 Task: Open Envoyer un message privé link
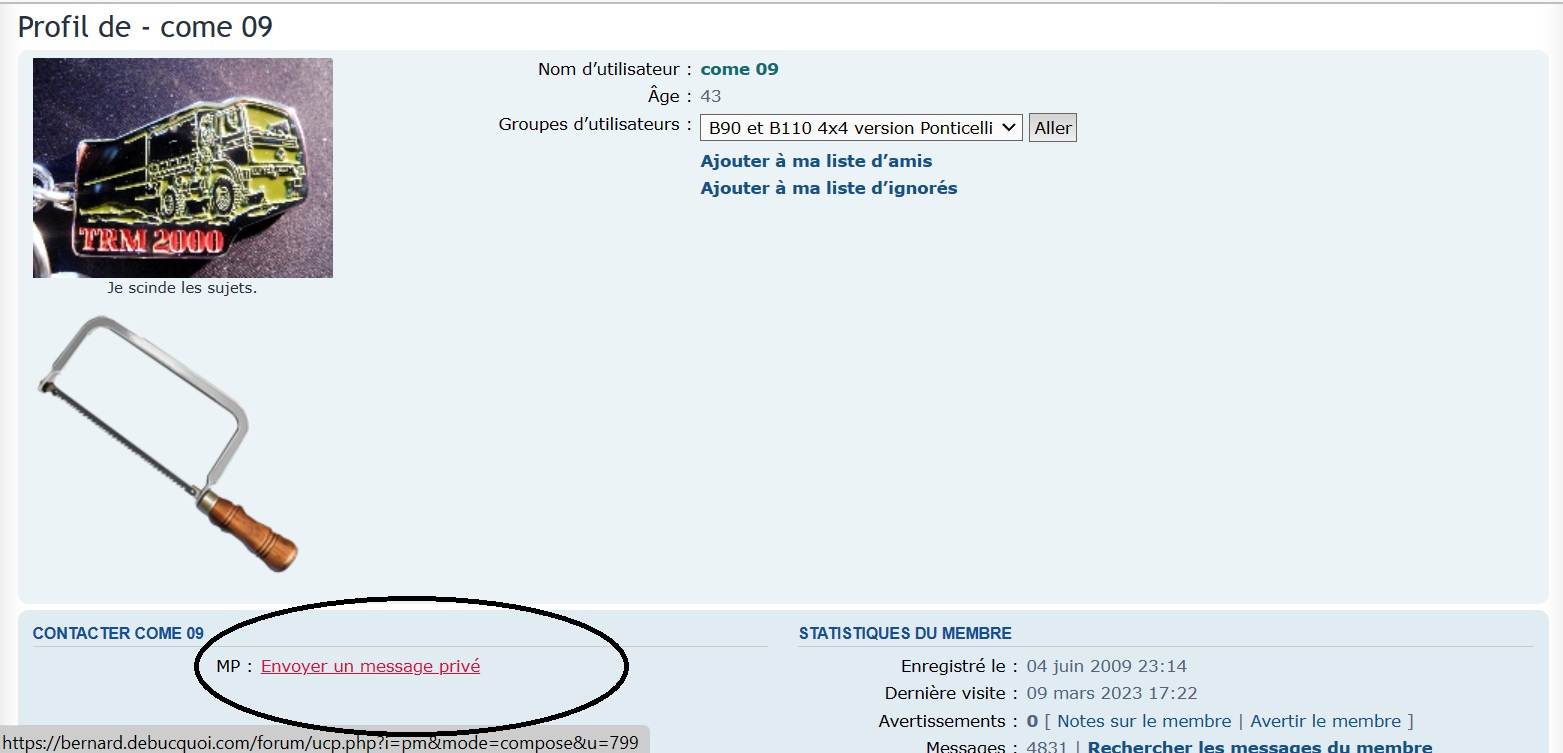370,666
